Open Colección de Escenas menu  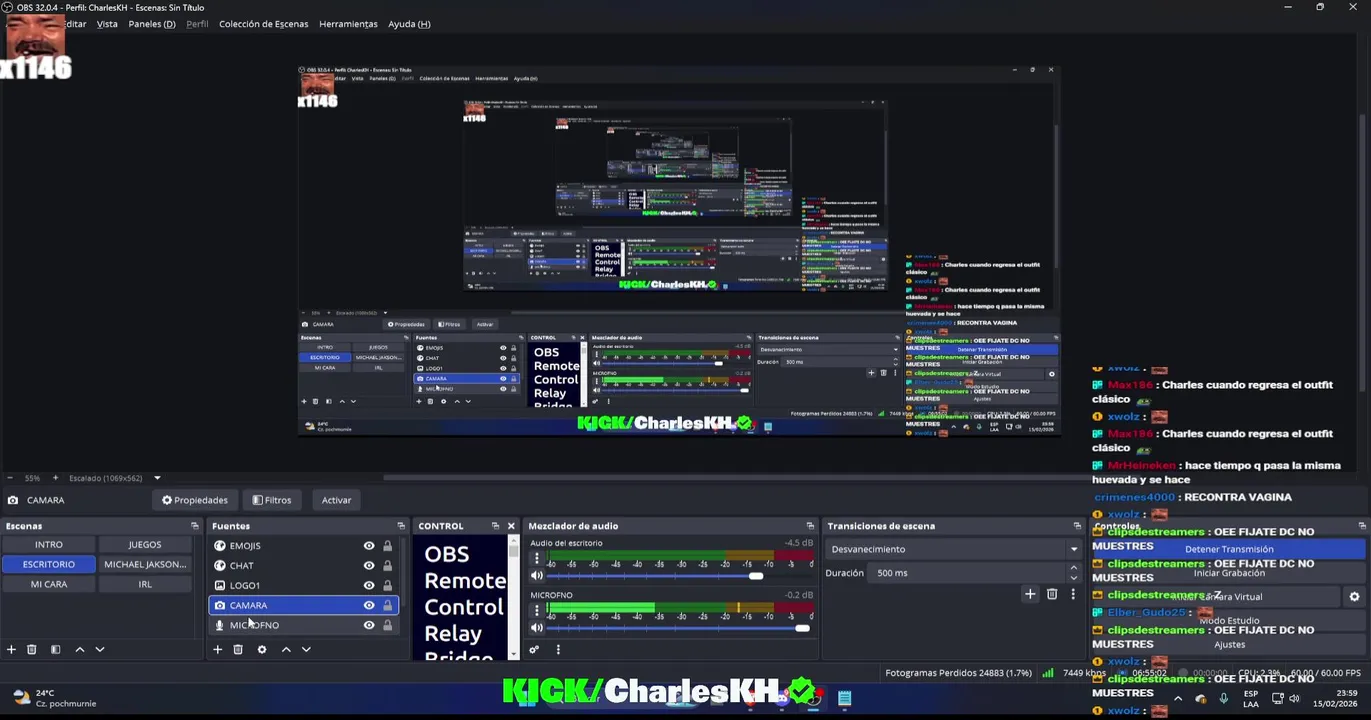coord(264,24)
